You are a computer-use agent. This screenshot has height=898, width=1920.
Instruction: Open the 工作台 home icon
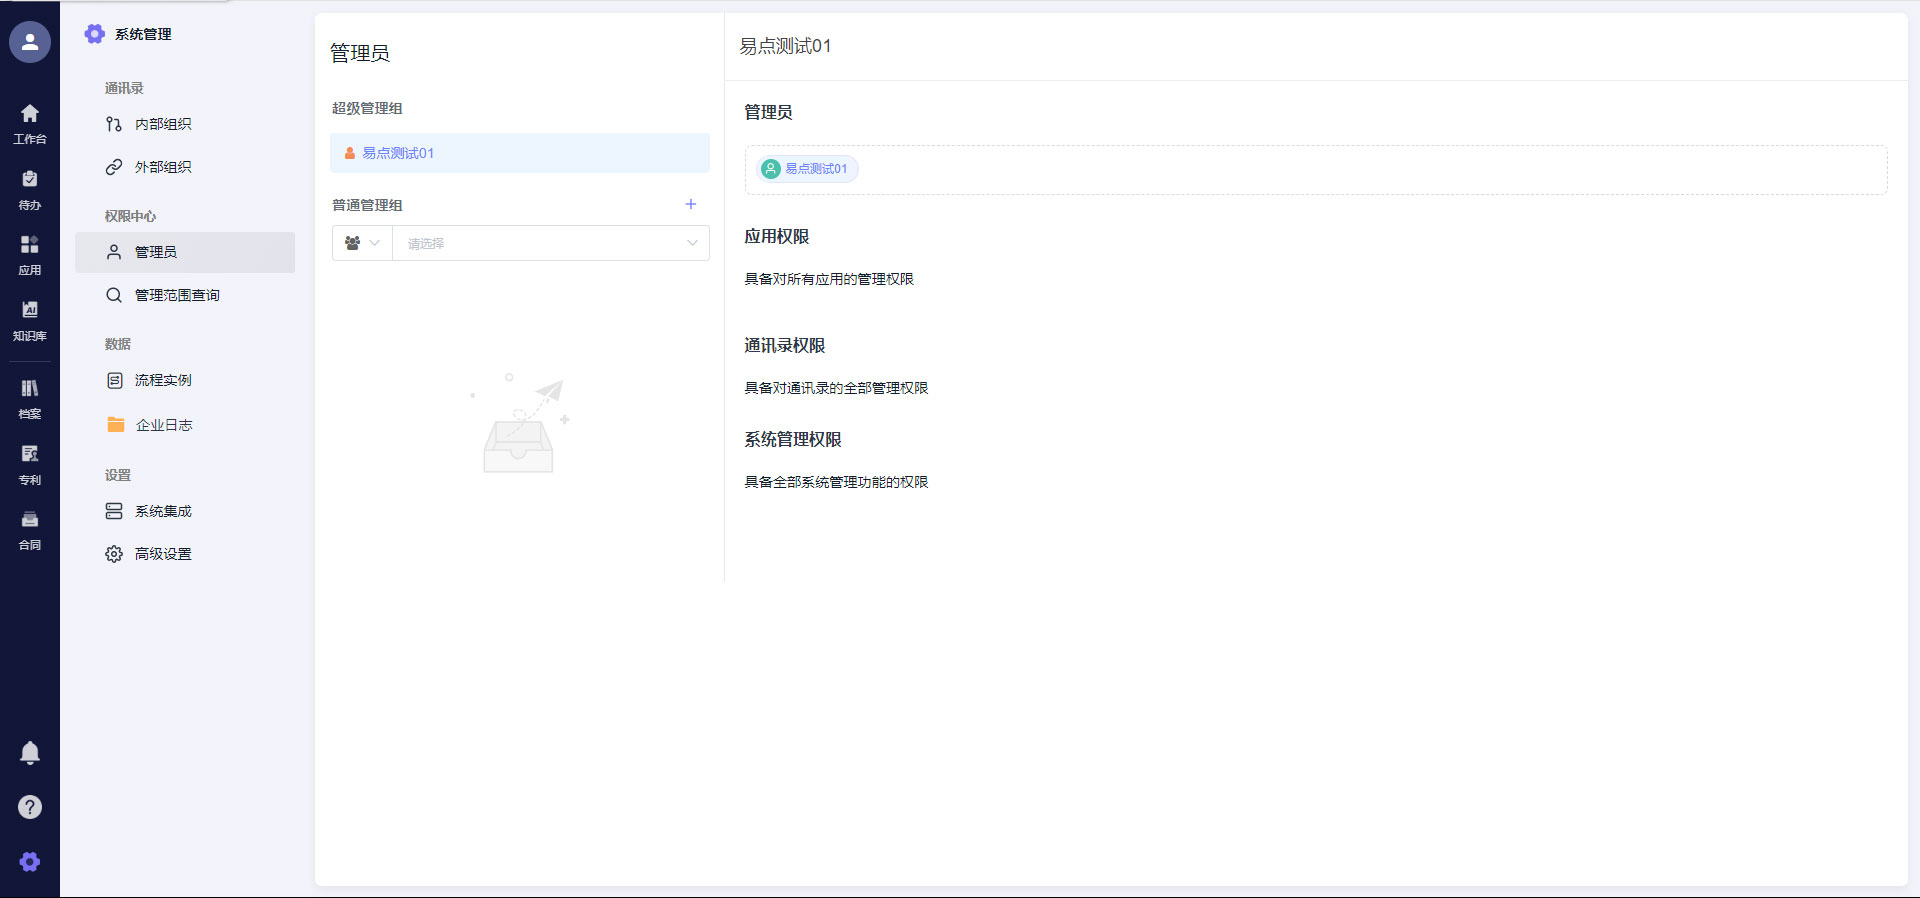tap(30, 123)
